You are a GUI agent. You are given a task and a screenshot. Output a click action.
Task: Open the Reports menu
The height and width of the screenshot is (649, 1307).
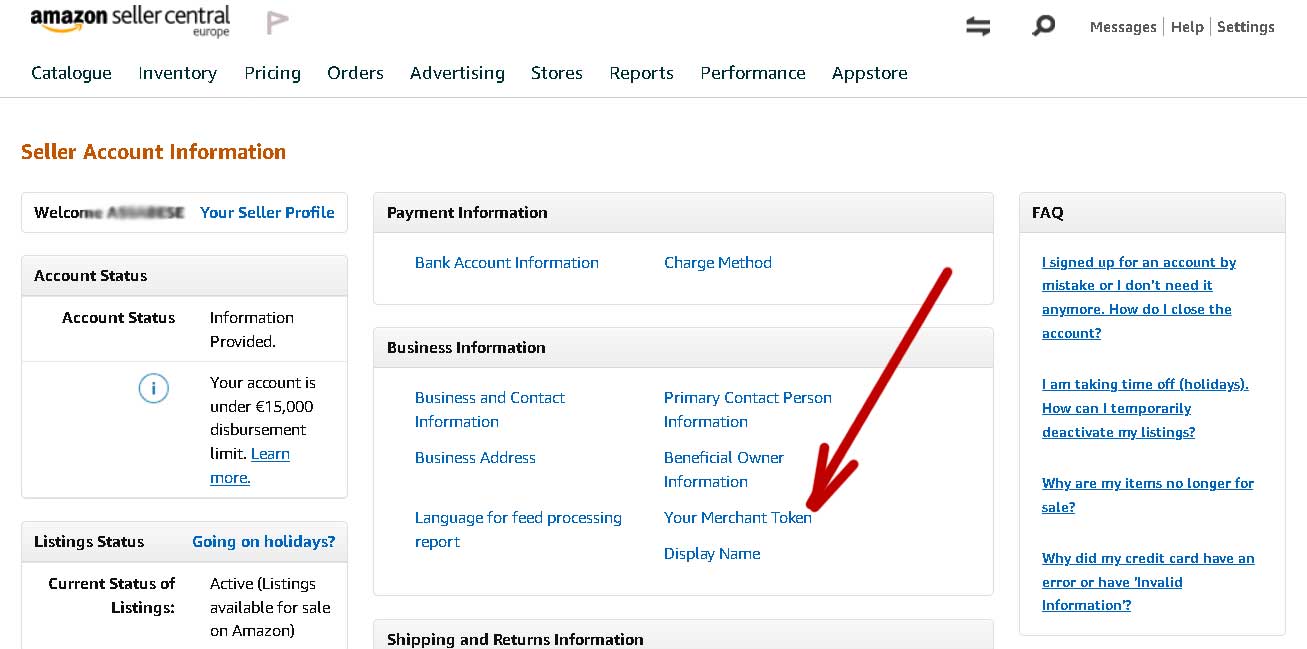[641, 73]
